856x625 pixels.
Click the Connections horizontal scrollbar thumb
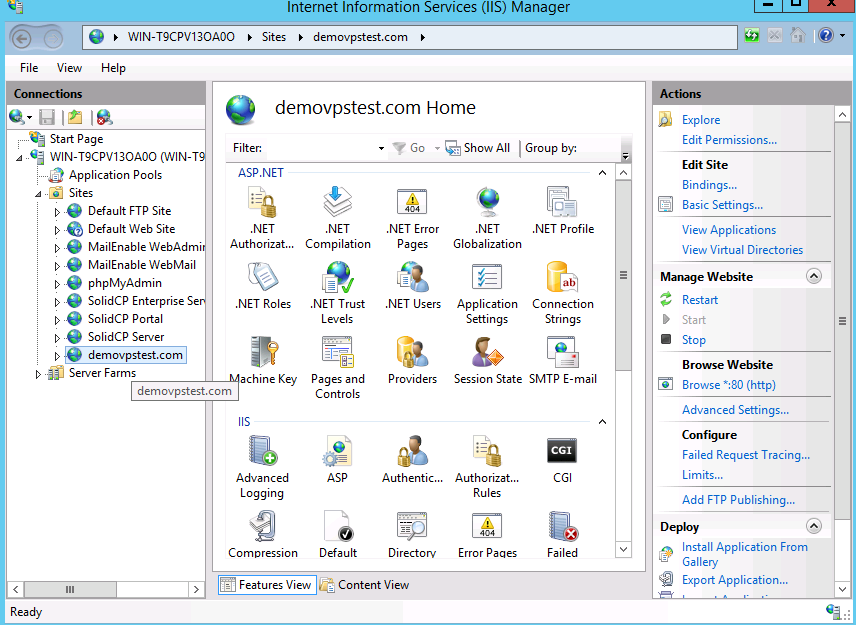tap(70, 590)
